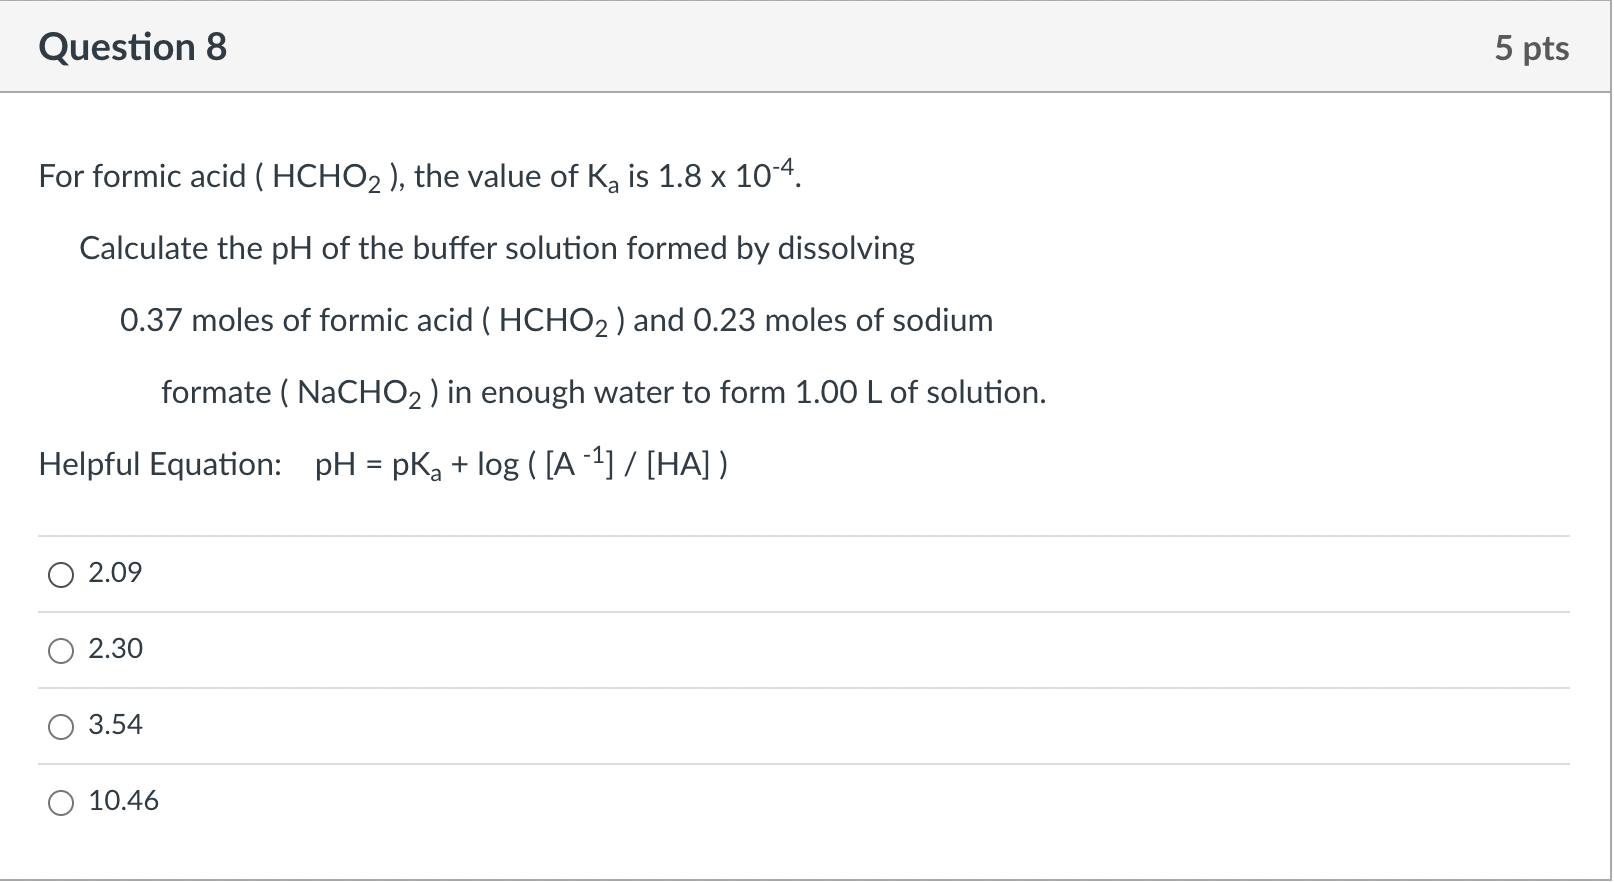The width and height of the screenshot is (1614, 882).
Task: Click the Question 8 header
Action: point(135,46)
